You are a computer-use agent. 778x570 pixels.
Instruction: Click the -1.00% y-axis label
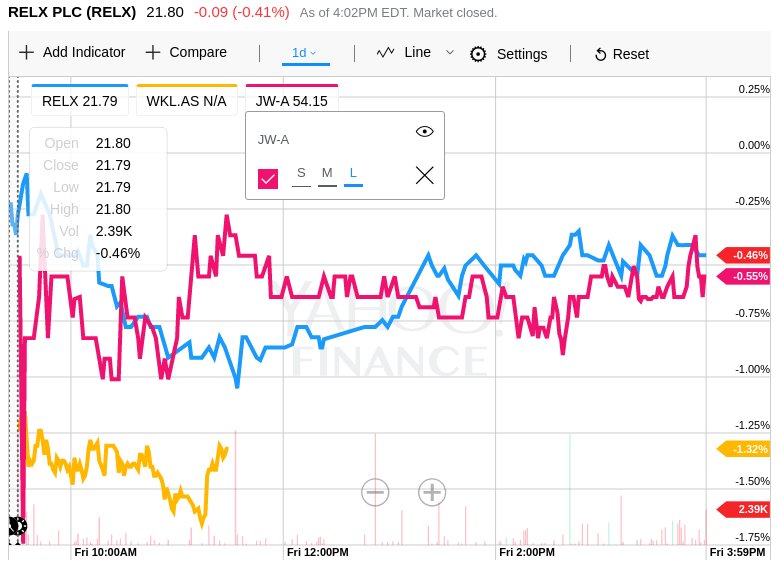click(x=752, y=370)
